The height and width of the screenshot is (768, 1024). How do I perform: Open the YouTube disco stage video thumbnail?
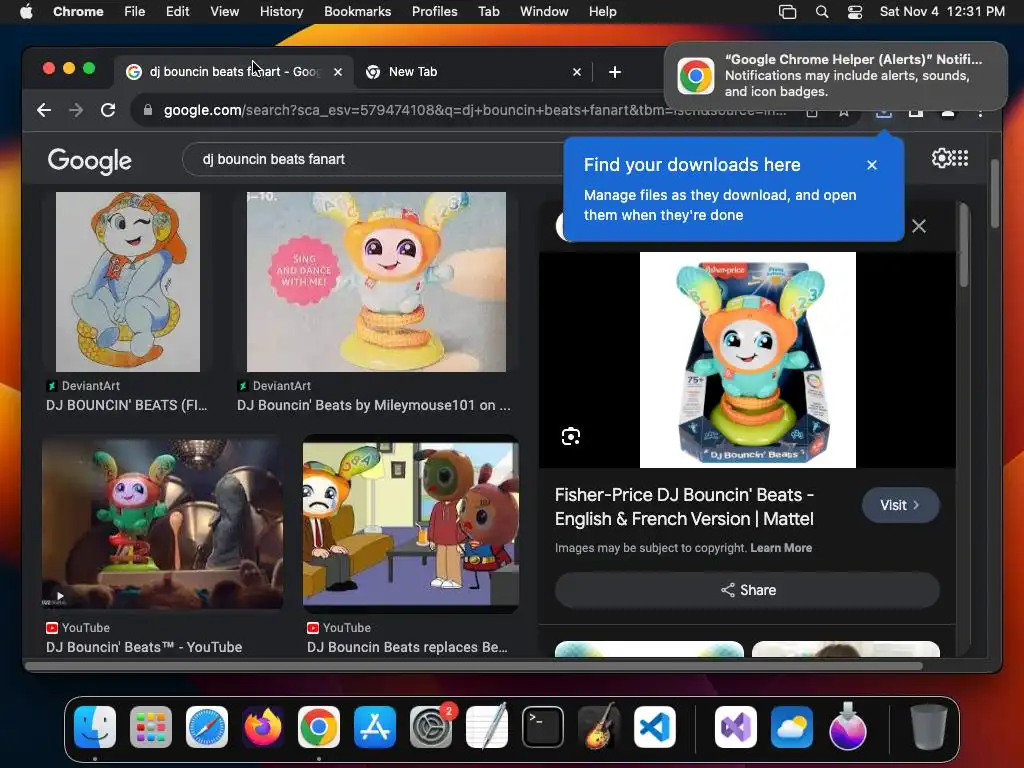(x=163, y=523)
